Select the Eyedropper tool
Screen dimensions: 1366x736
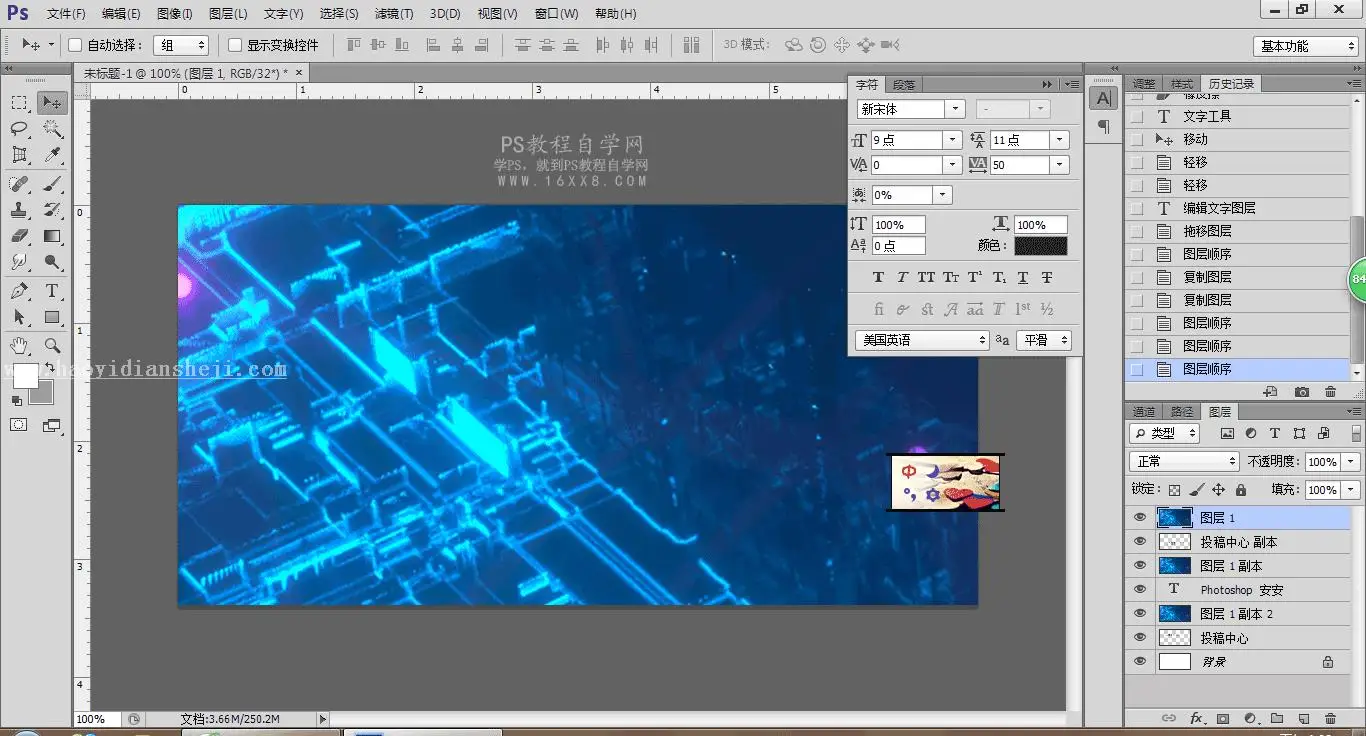tap(52, 155)
